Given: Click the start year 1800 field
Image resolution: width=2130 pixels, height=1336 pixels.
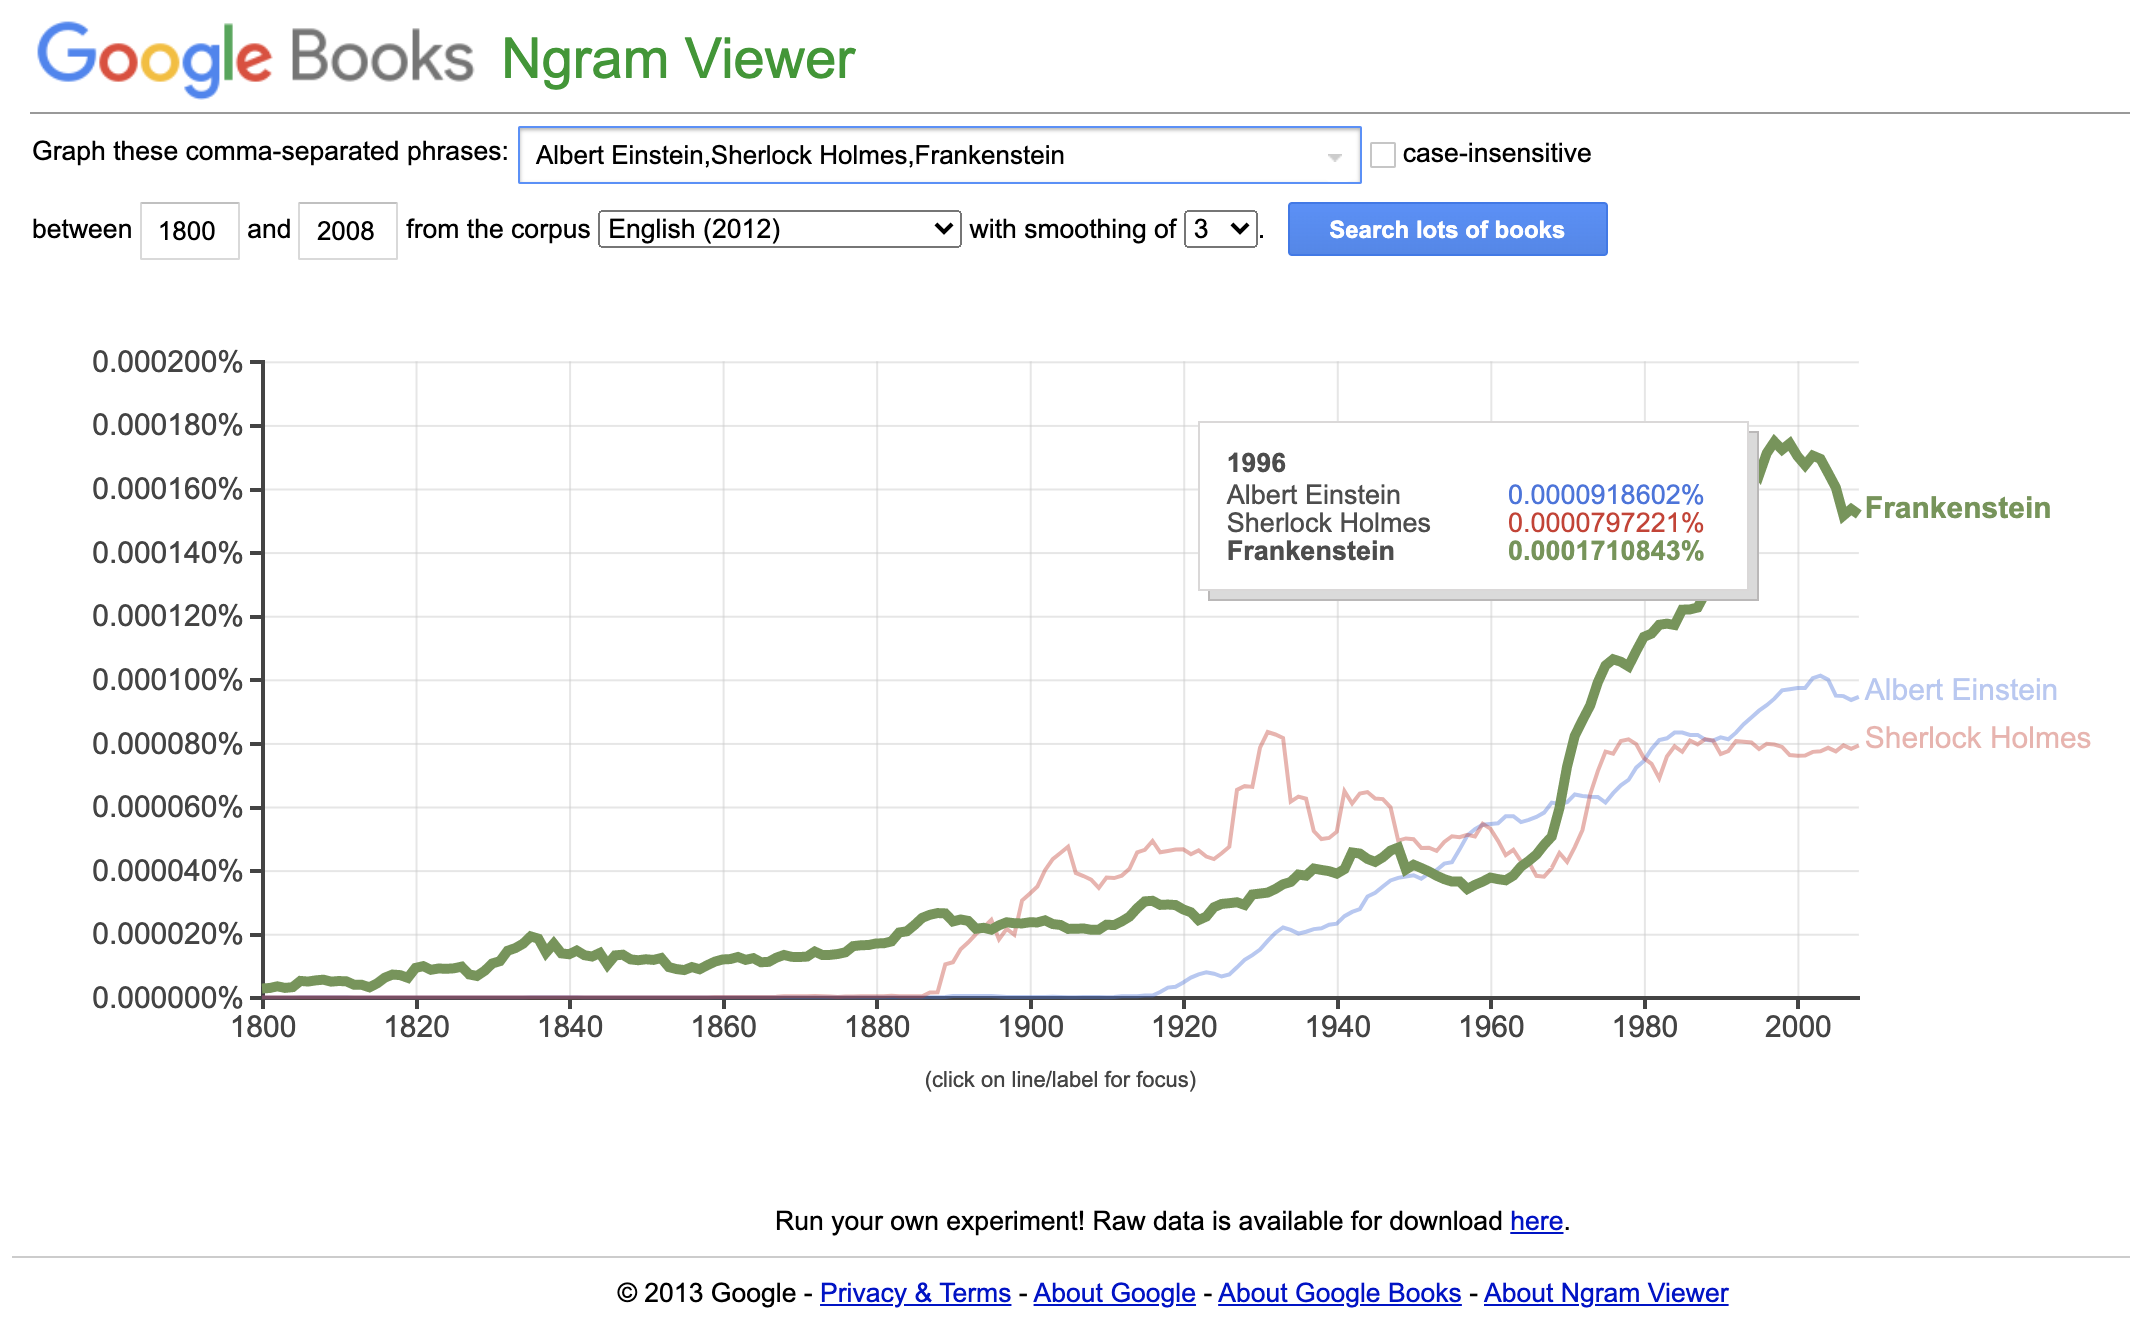Looking at the screenshot, I should [189, 231].
